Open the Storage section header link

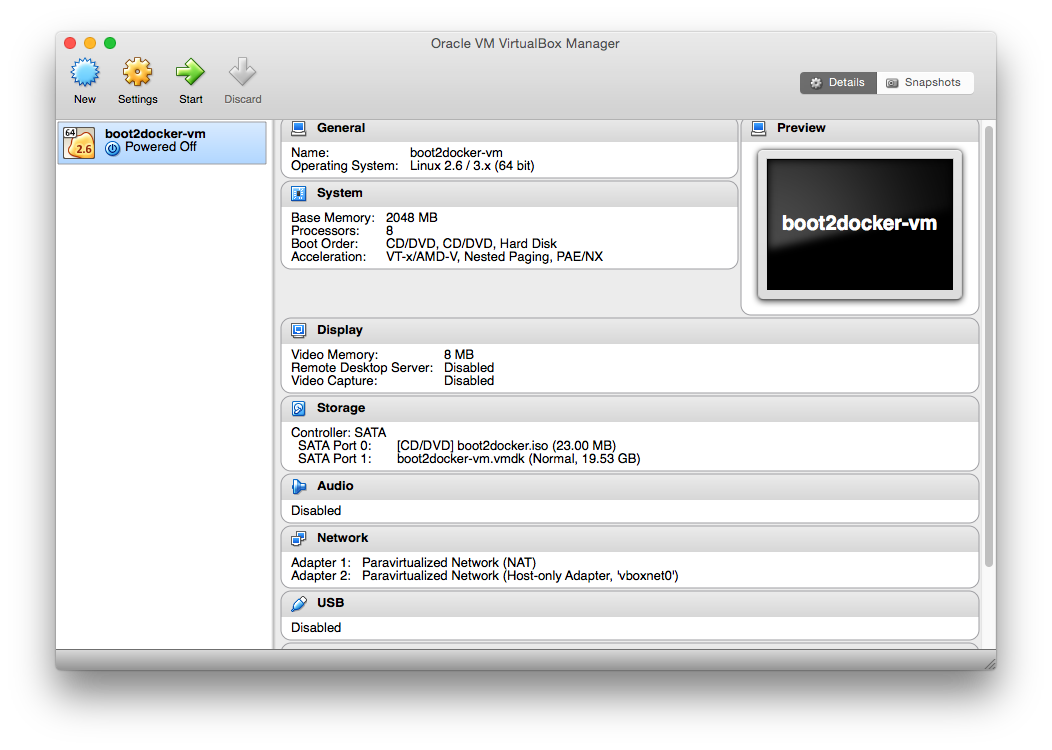pos(341,408)
